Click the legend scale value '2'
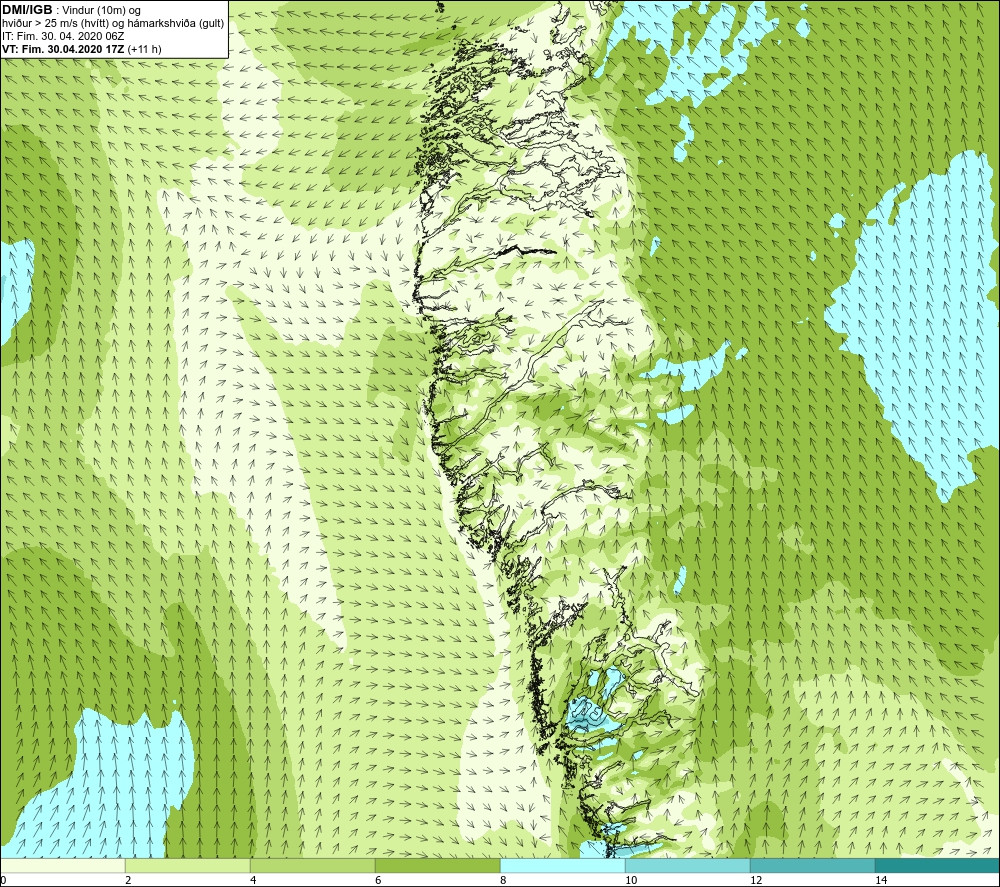1000x887 pixels. 128,880
